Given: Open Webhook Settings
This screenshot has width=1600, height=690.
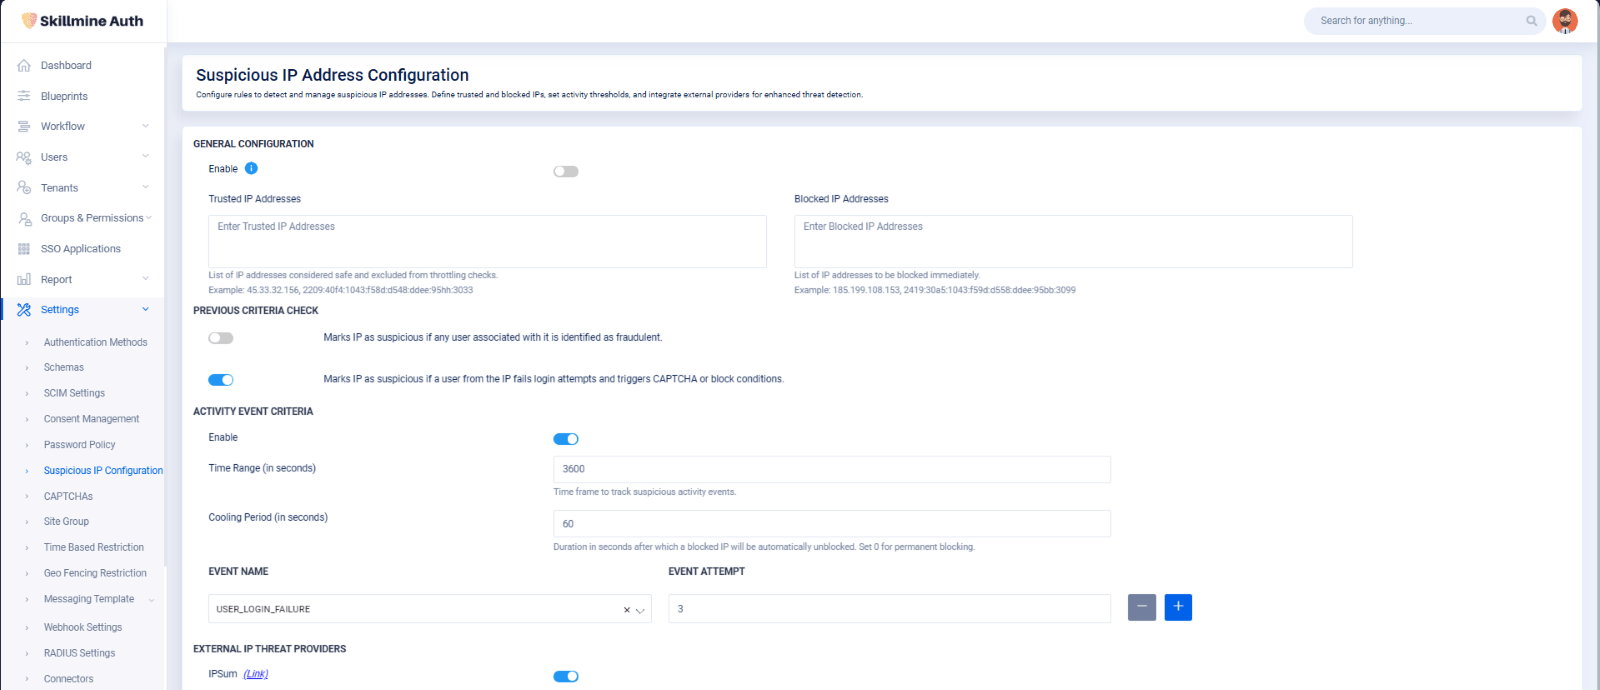Looking at the screenshot, I should [83, 627].
